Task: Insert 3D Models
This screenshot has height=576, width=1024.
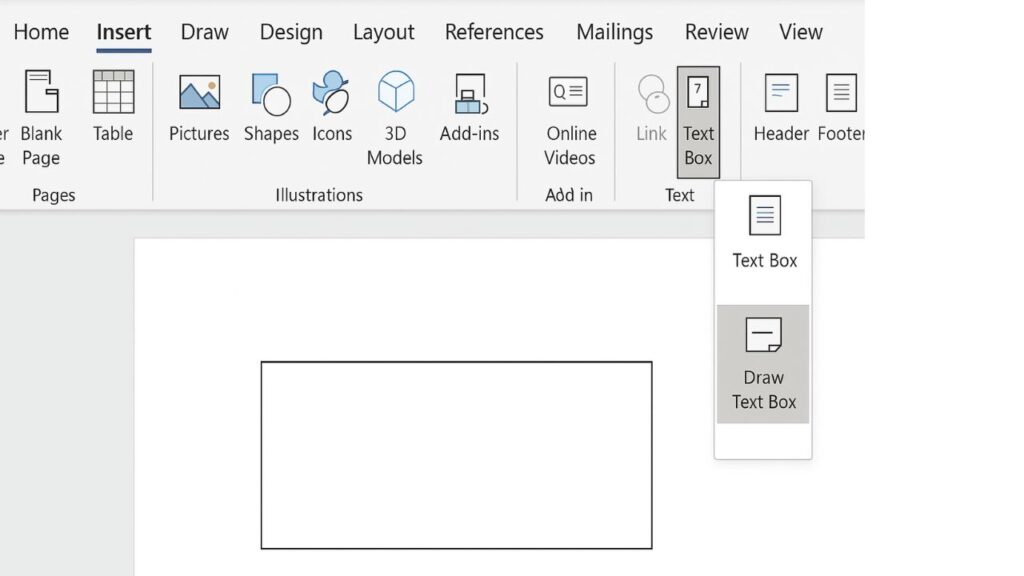Action: pos(395,118)
